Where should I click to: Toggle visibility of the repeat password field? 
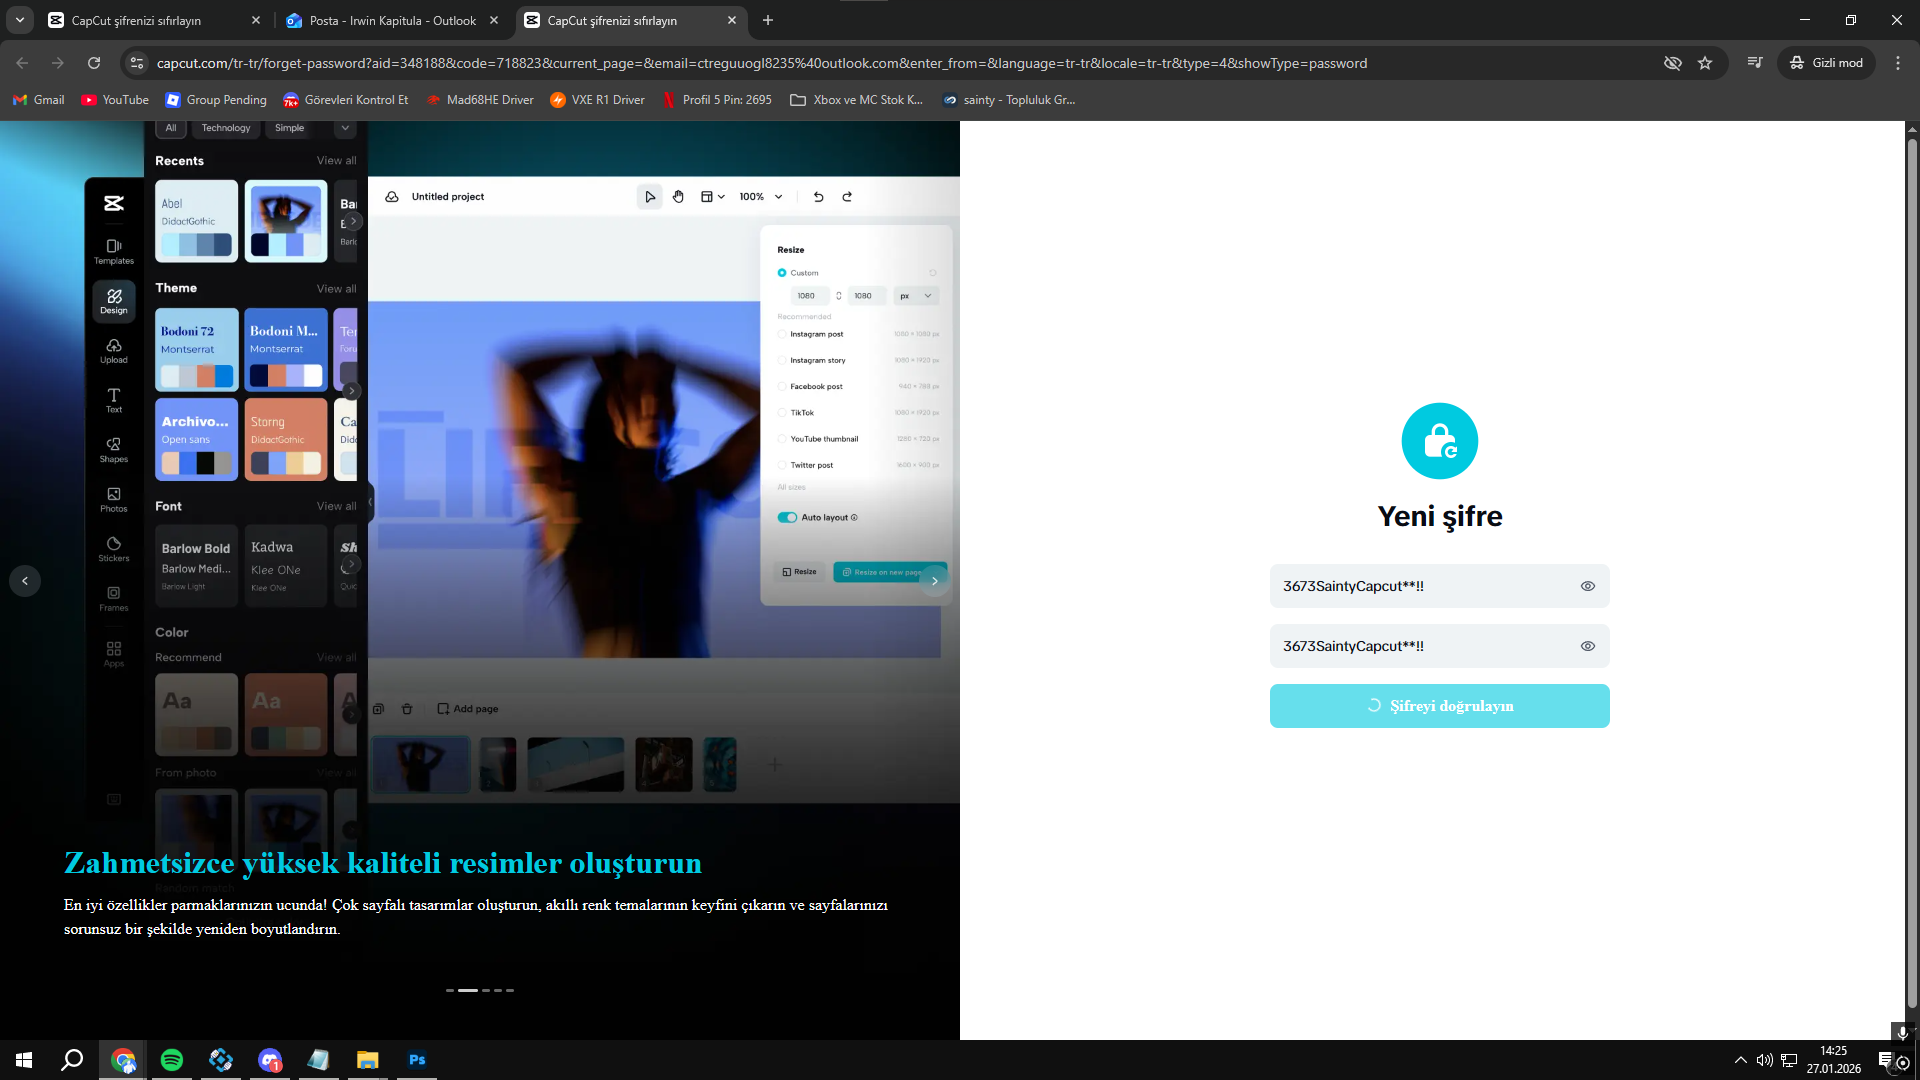click(x=1587, y=646)
